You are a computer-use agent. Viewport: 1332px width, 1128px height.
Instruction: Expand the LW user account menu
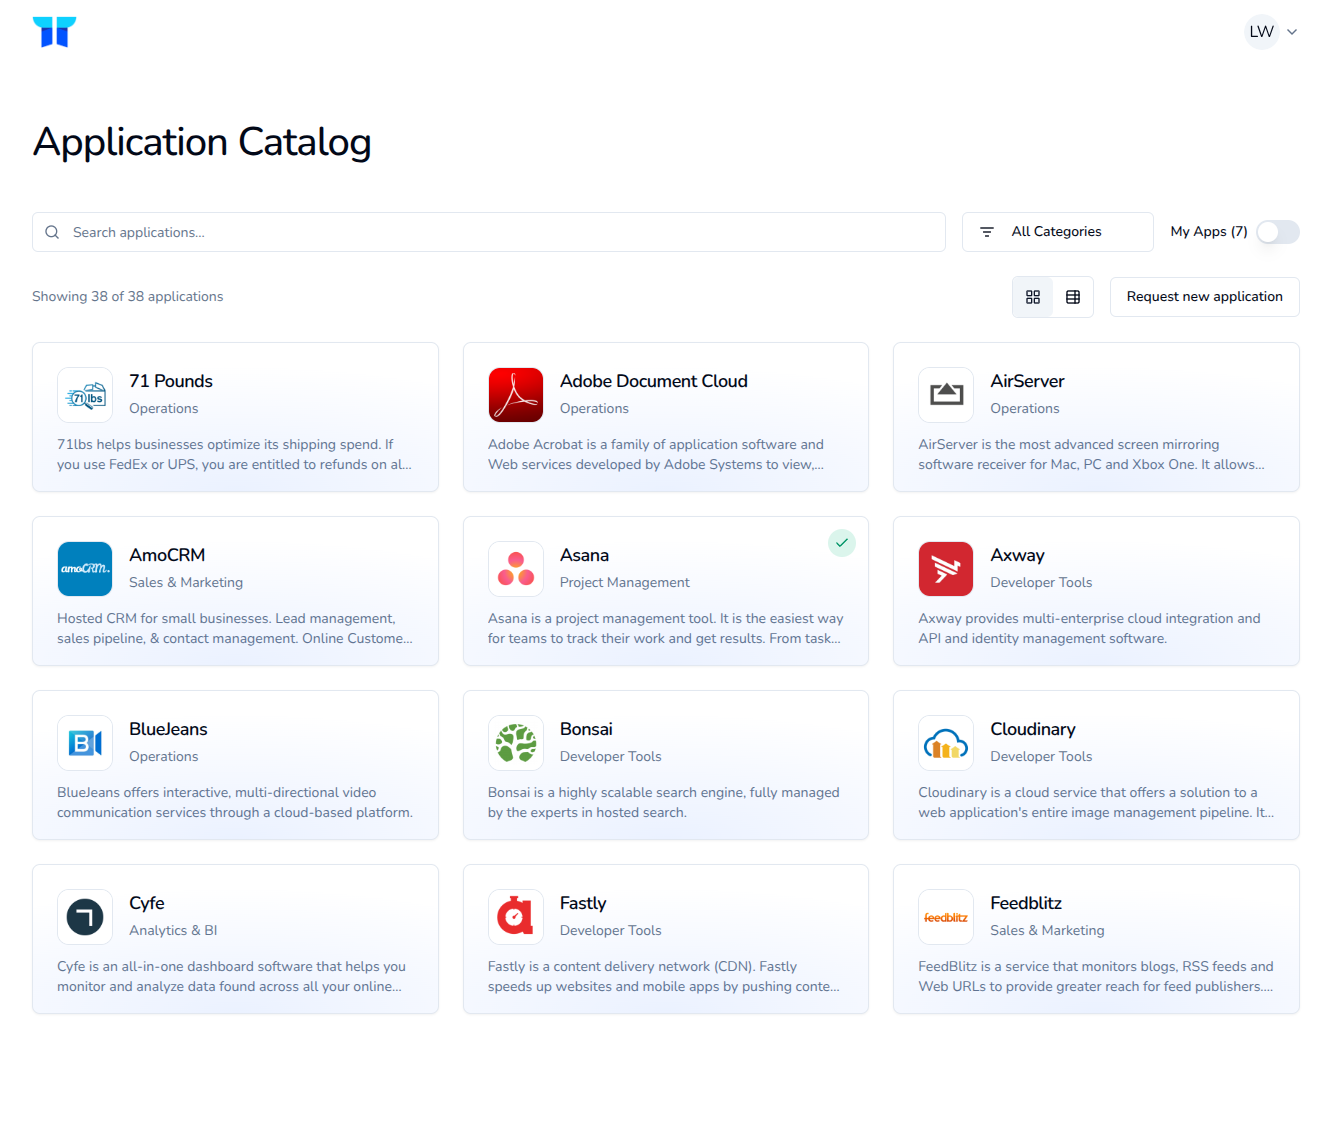(1272, 32)
